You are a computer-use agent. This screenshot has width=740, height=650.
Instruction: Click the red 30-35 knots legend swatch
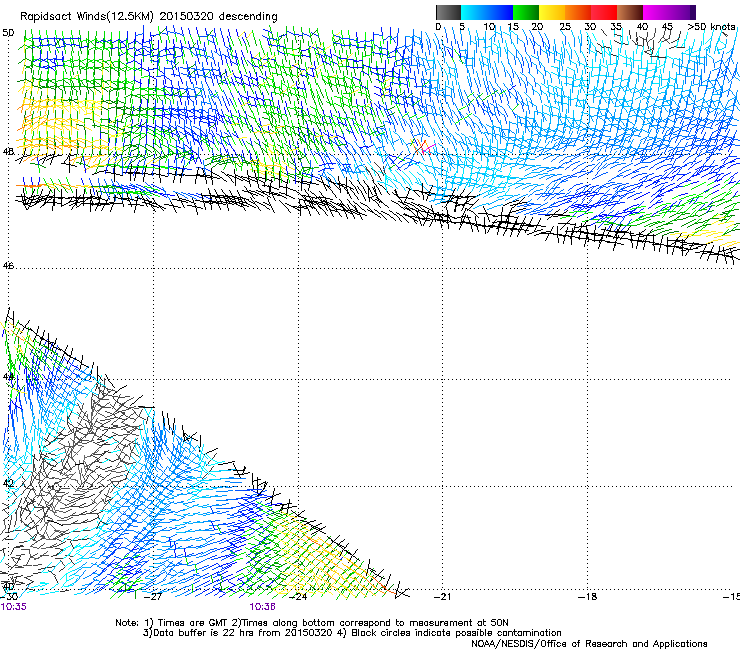tap(604, 12)
